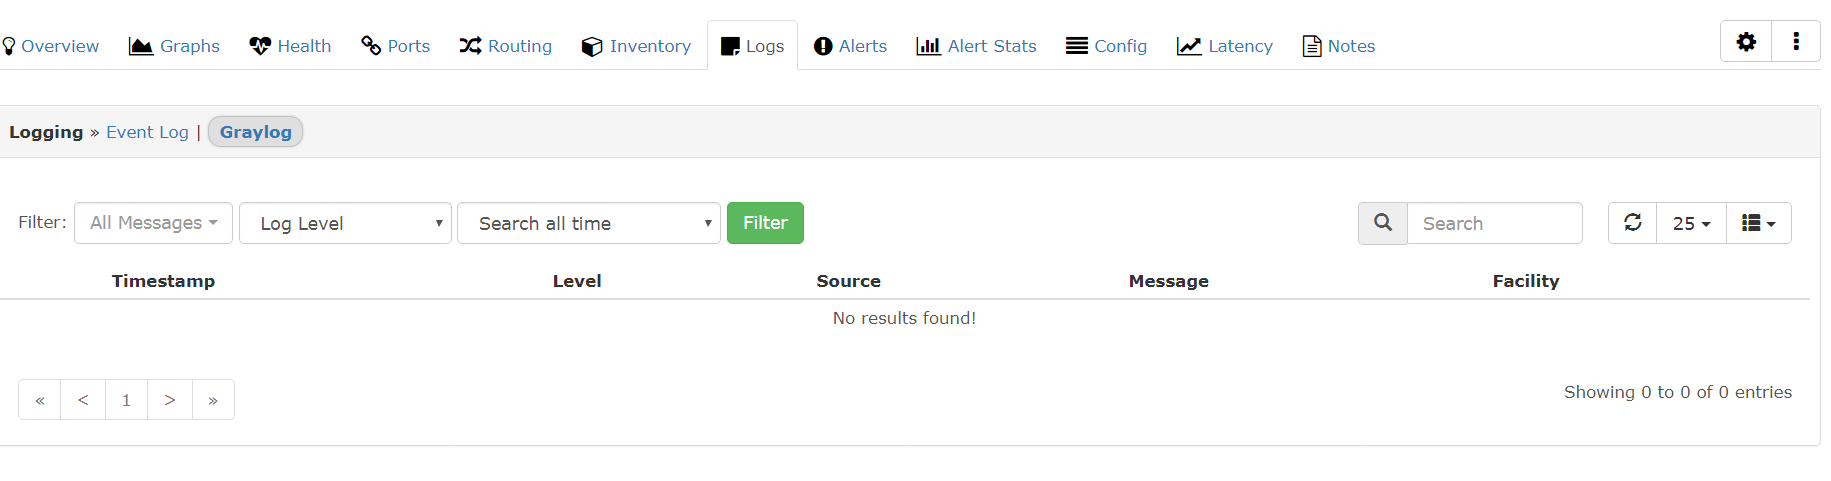Open the vertical ellipsis menu

1796,42
